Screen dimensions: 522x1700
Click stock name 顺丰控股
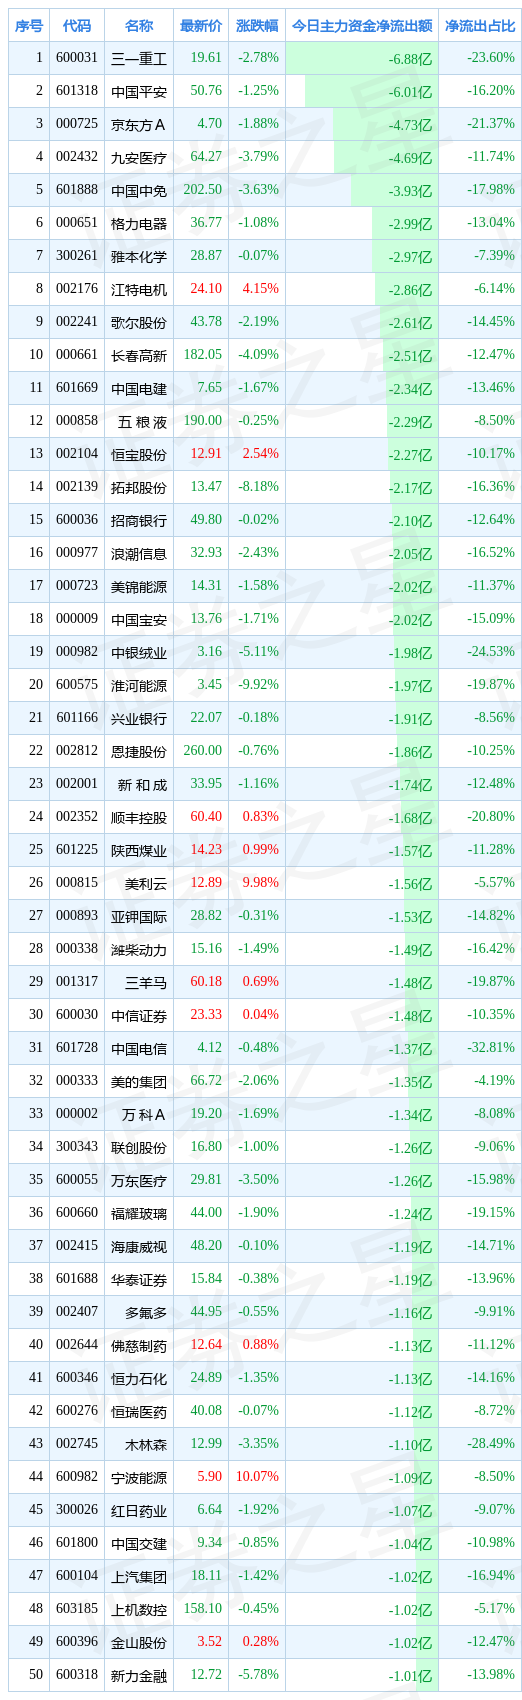[x=139, y=817]
